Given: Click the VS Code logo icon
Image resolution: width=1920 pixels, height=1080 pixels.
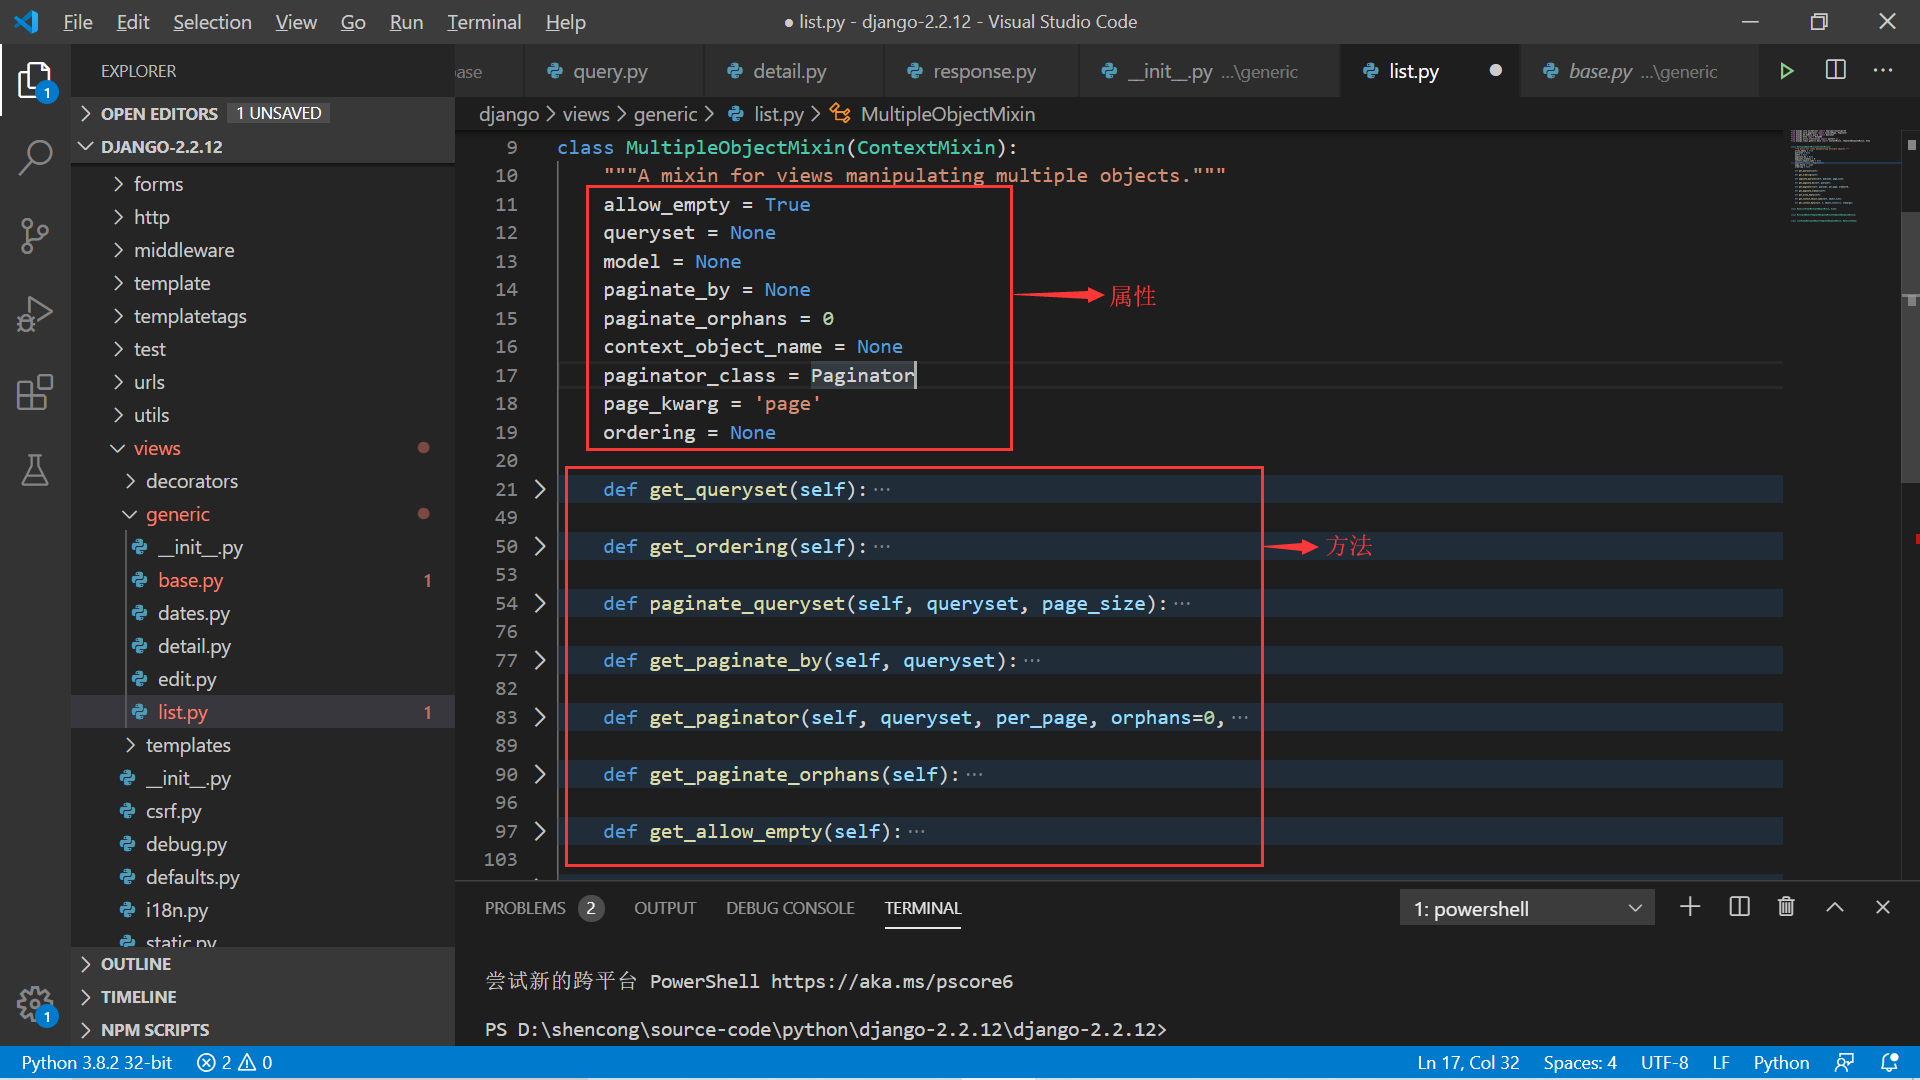Looking at the screenshot, I should [27, 21].
